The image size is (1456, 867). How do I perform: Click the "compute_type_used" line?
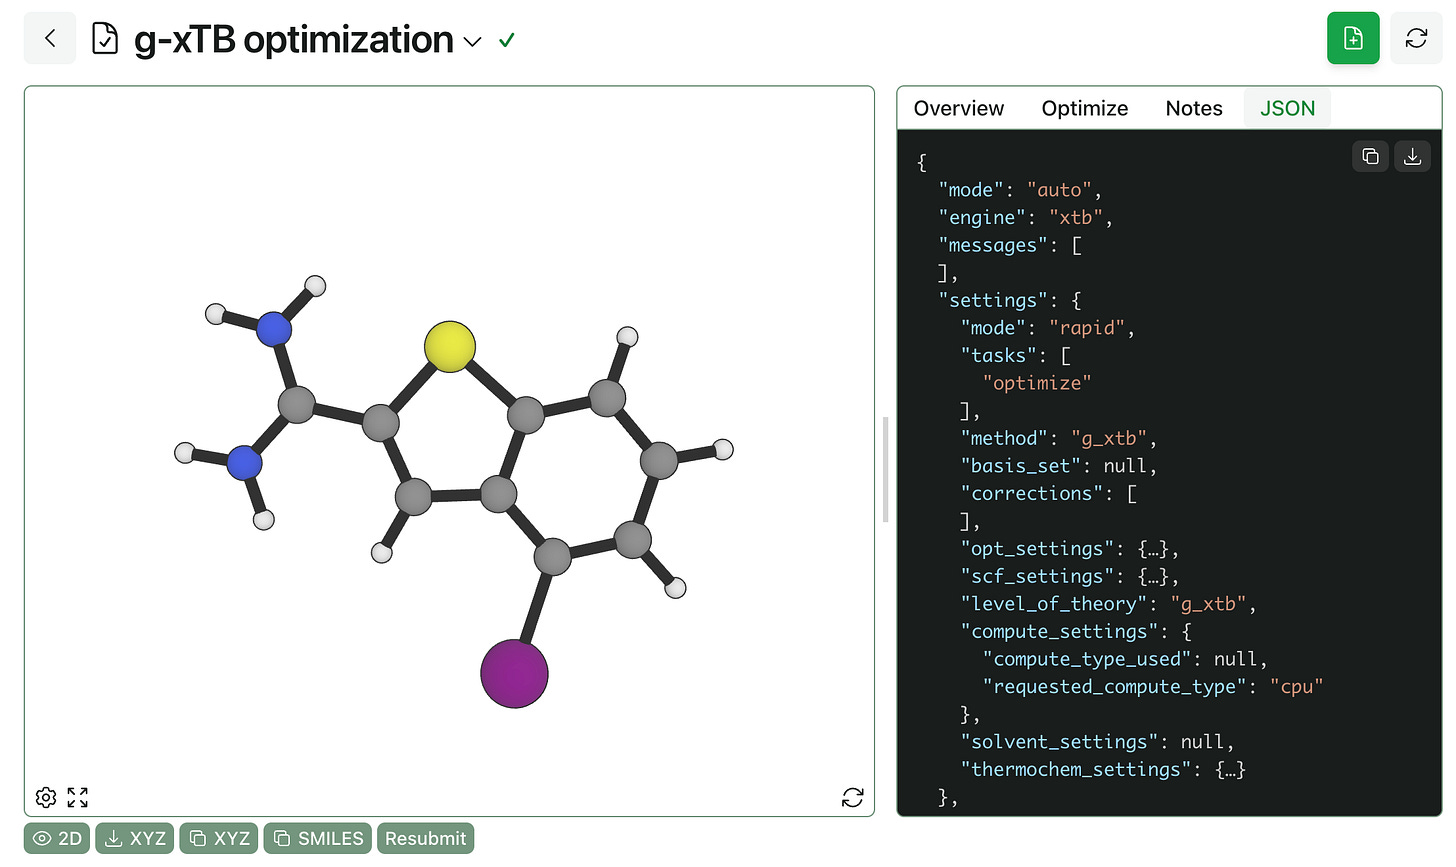pyautogui.click(x=1125, y=659)
